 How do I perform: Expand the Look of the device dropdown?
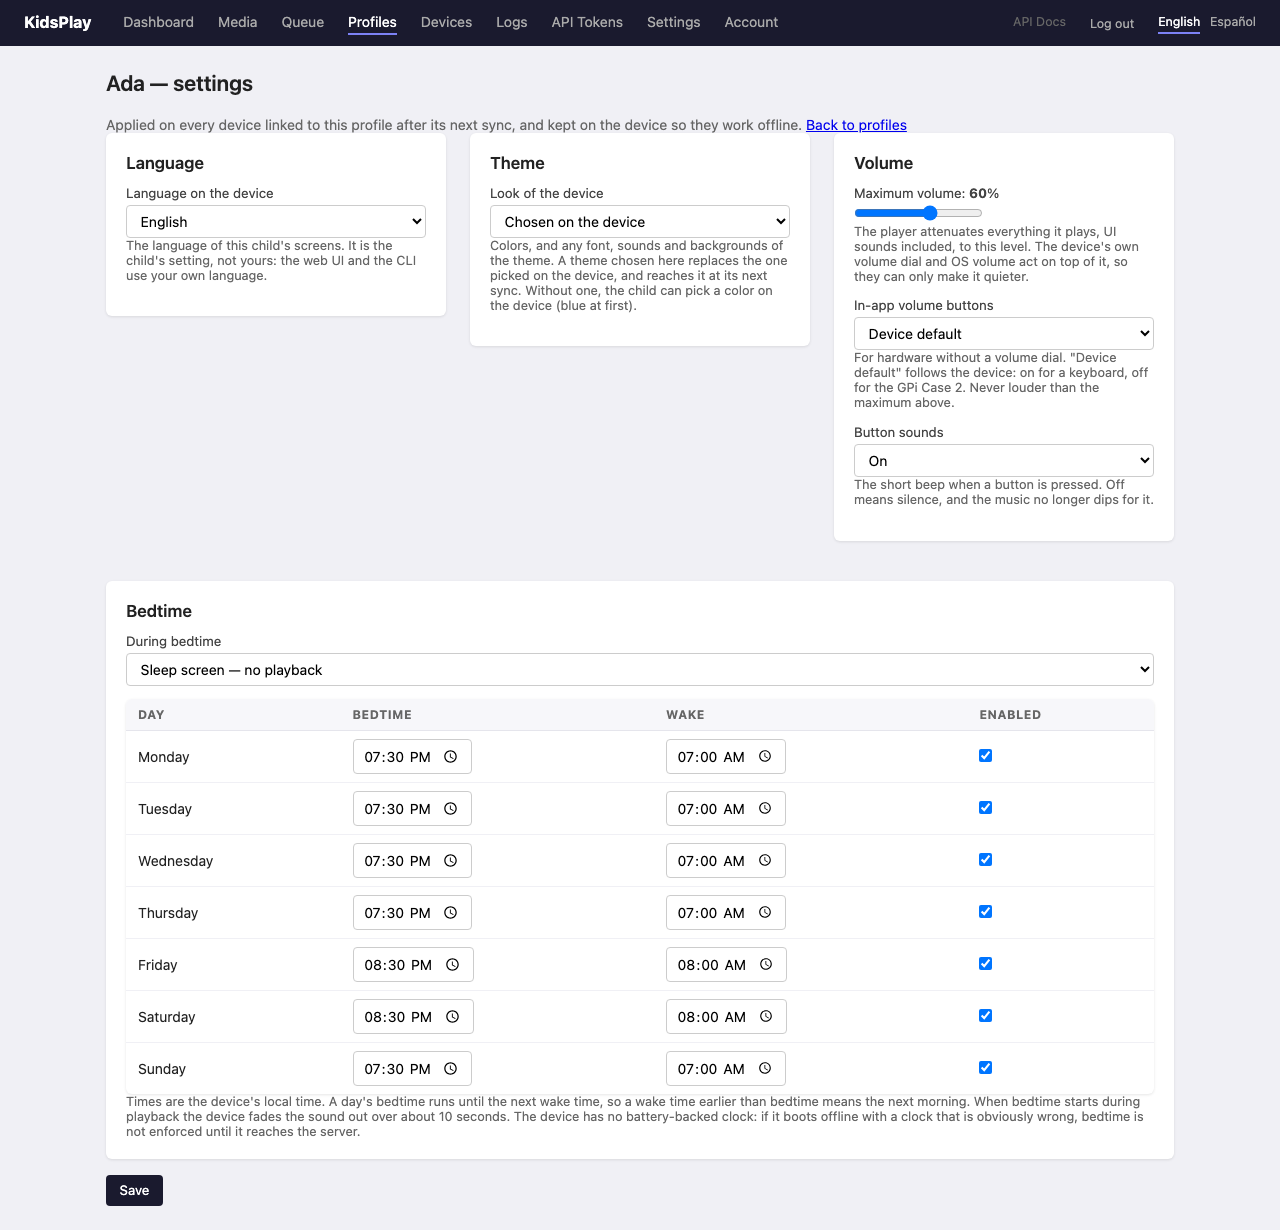coord(640,222)
